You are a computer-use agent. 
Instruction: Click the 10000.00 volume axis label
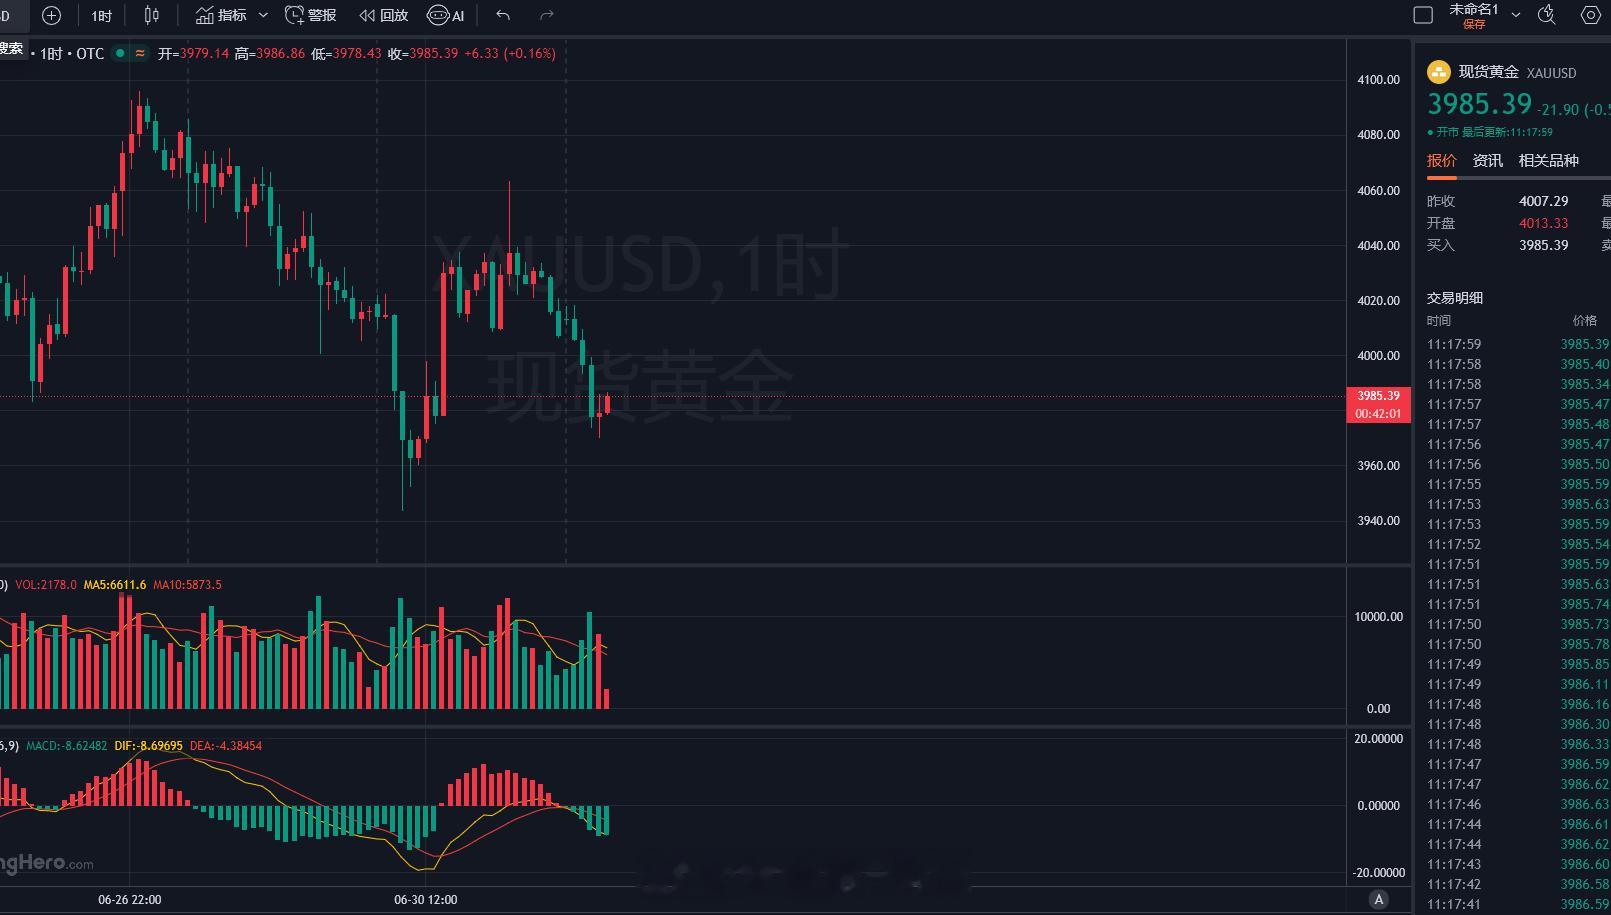pyautogui.click(x=1378, y=617)
